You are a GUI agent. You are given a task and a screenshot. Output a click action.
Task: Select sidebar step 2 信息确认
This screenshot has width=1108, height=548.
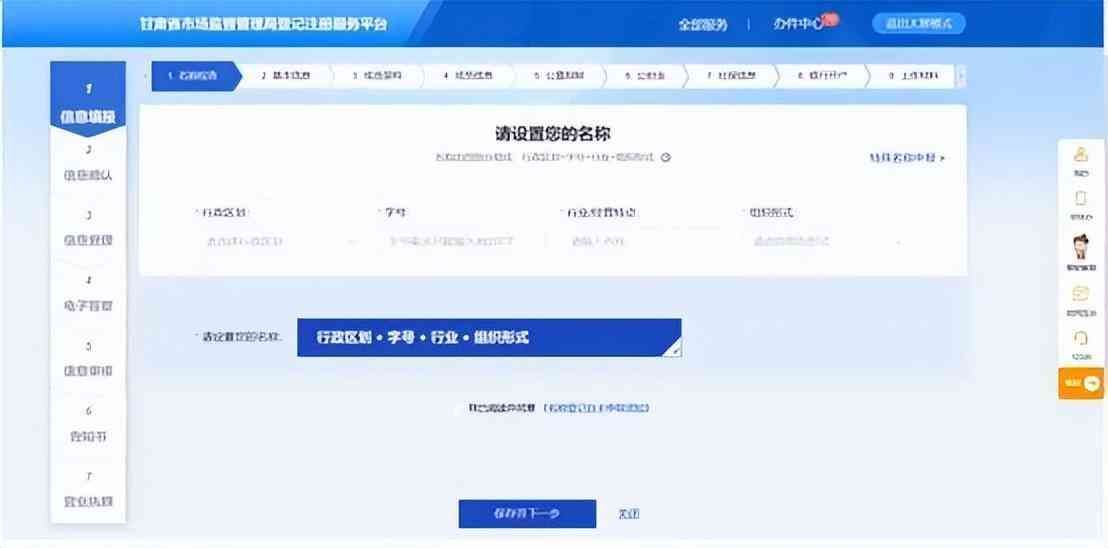point(88,164)
